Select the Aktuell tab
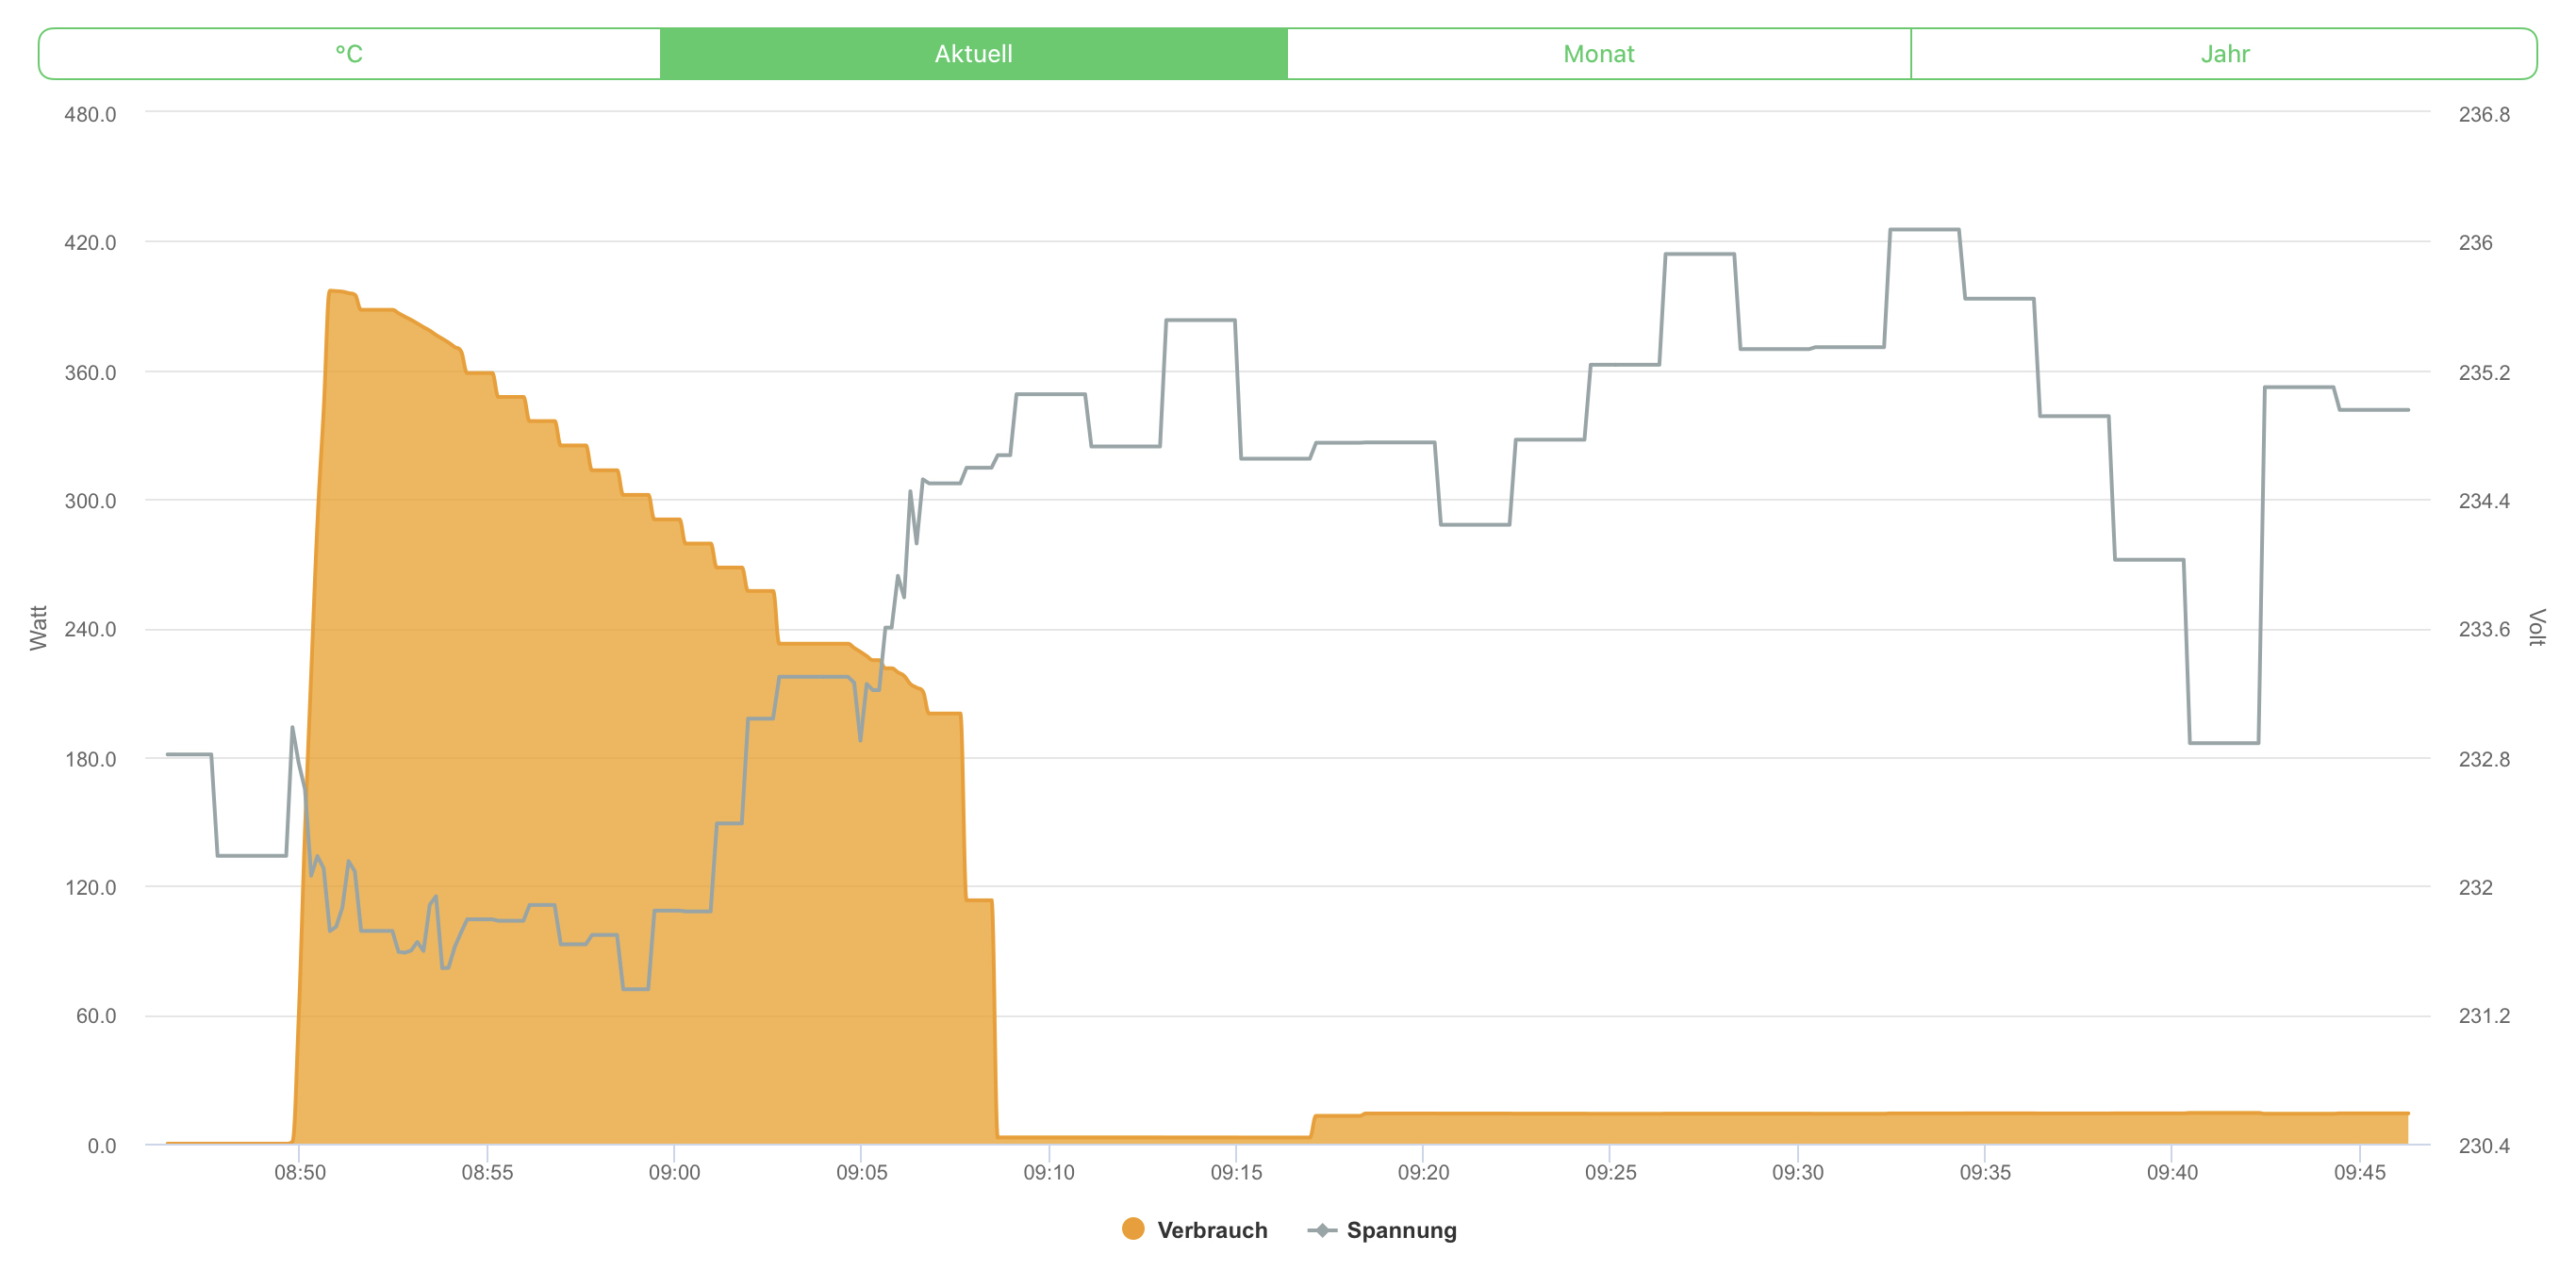Image resolution: width=2576 pixels, height=1270 pixels. (973, 54)
